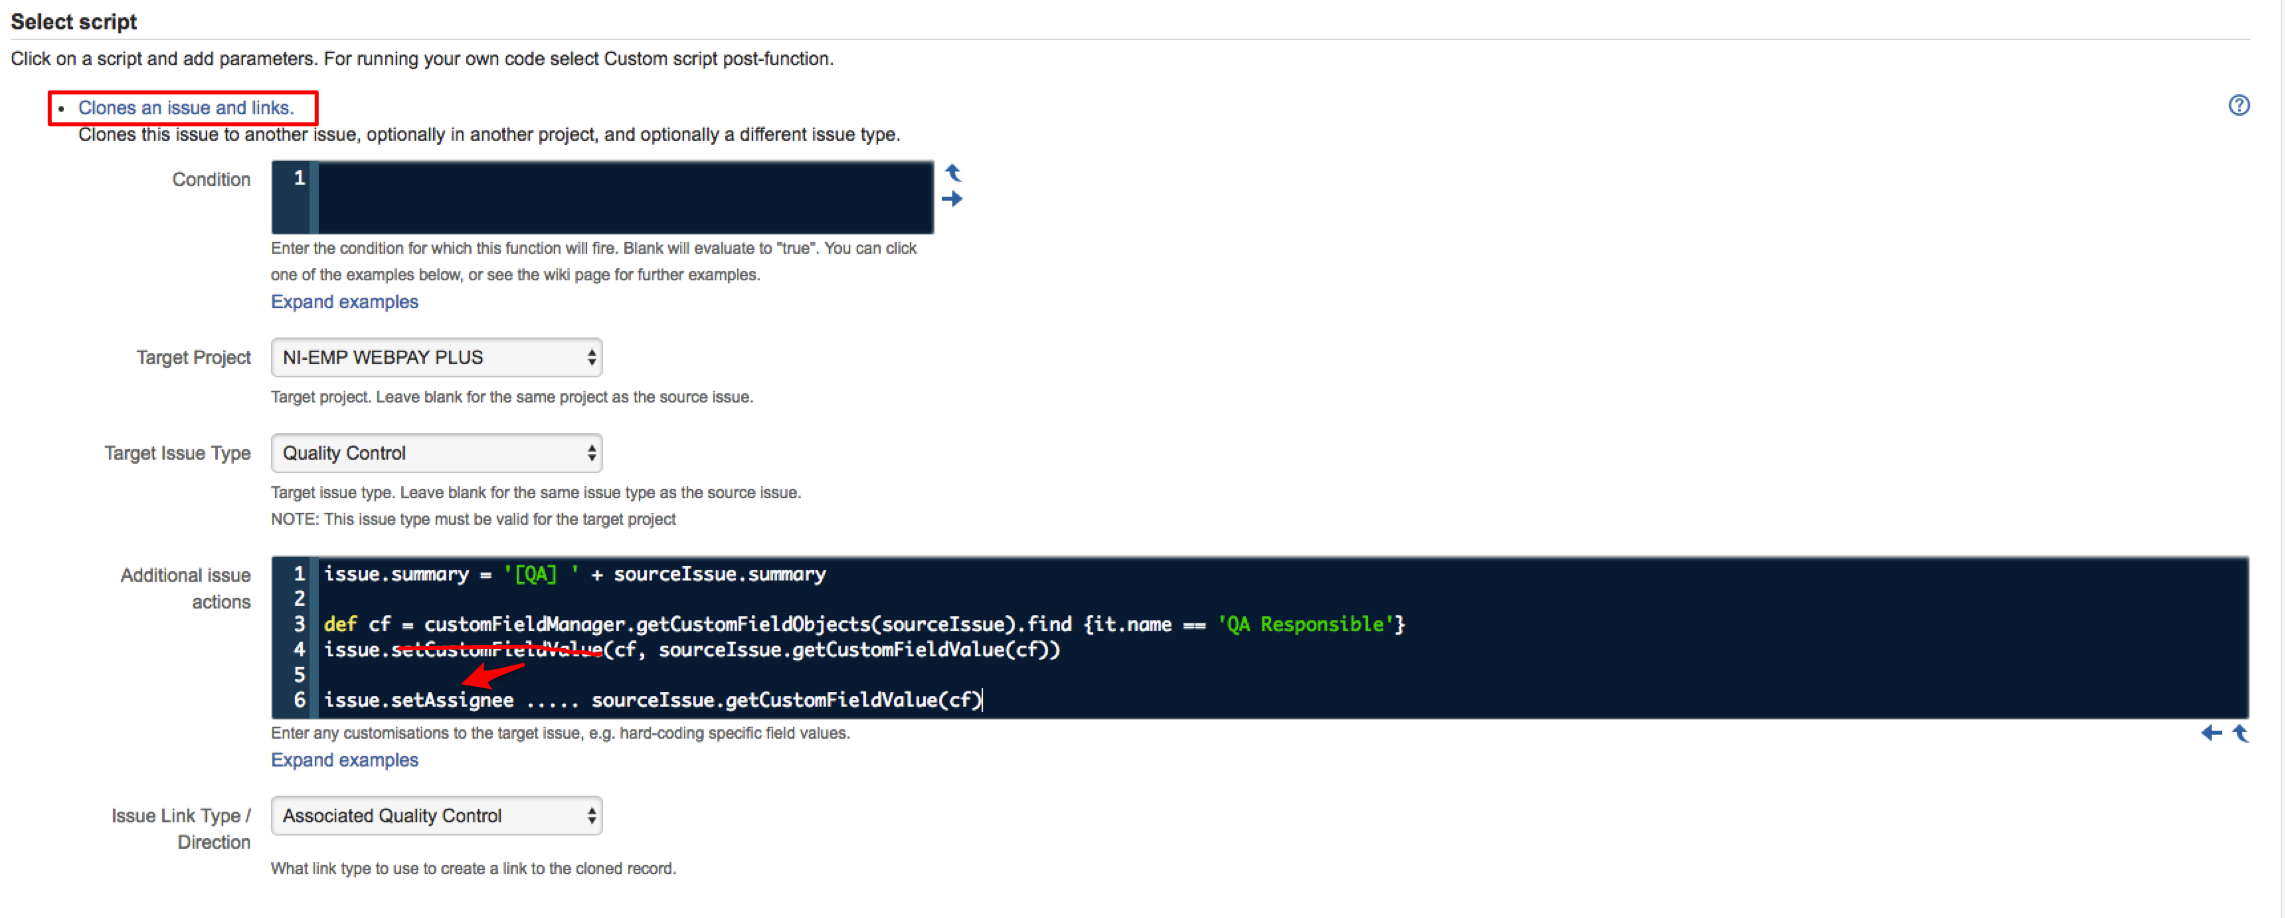Open the Target Project dropdown
Screen dimensions: 2286x918
(x=437, y=357)
